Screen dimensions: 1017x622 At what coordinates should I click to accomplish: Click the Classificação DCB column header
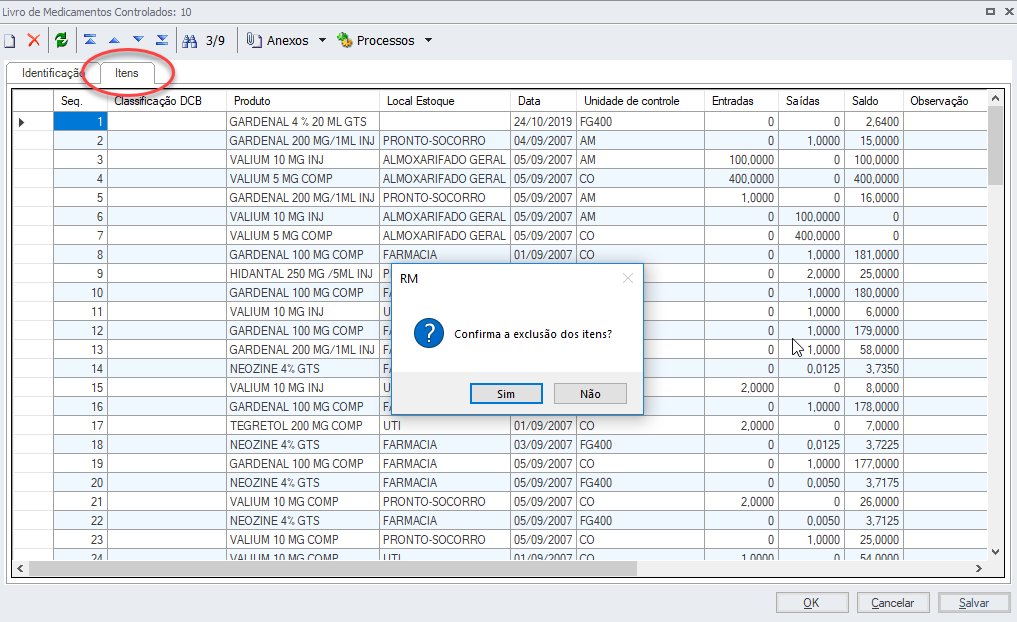pyautogui.click(x=166, y=101)
